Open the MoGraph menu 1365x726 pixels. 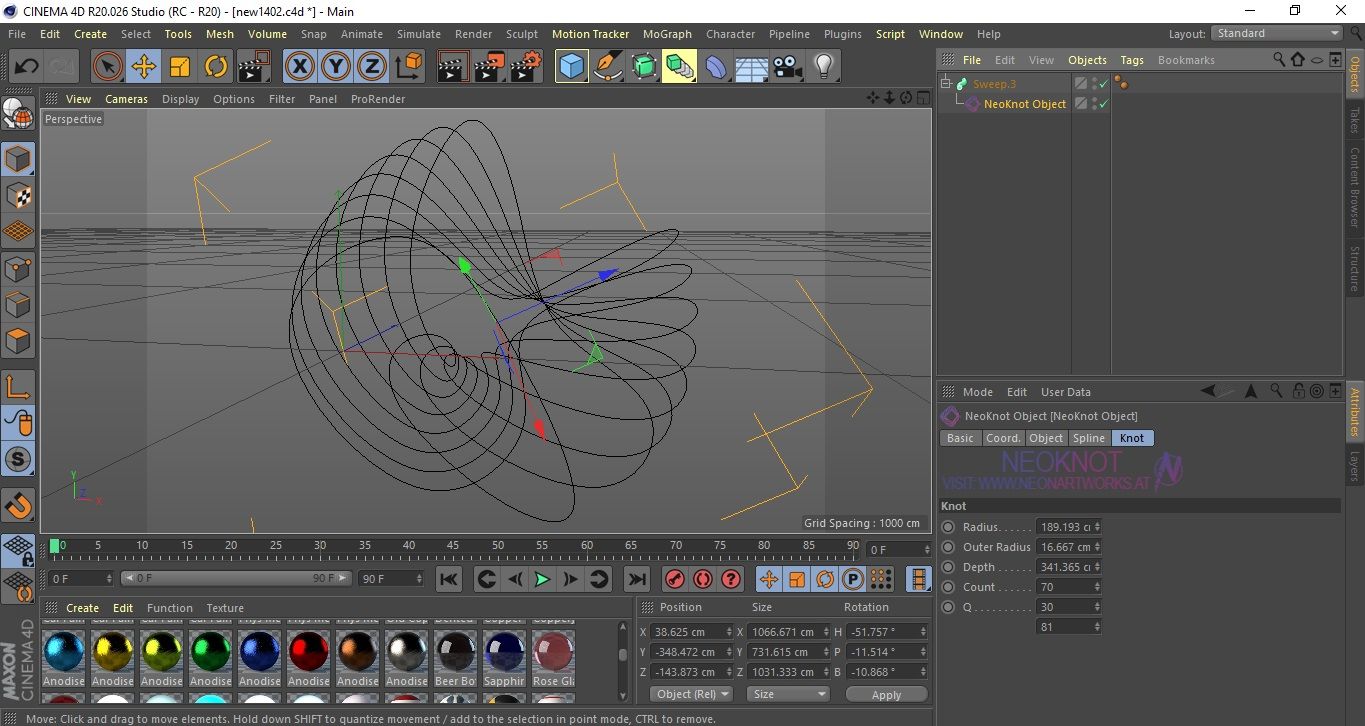tap(667, 34)
